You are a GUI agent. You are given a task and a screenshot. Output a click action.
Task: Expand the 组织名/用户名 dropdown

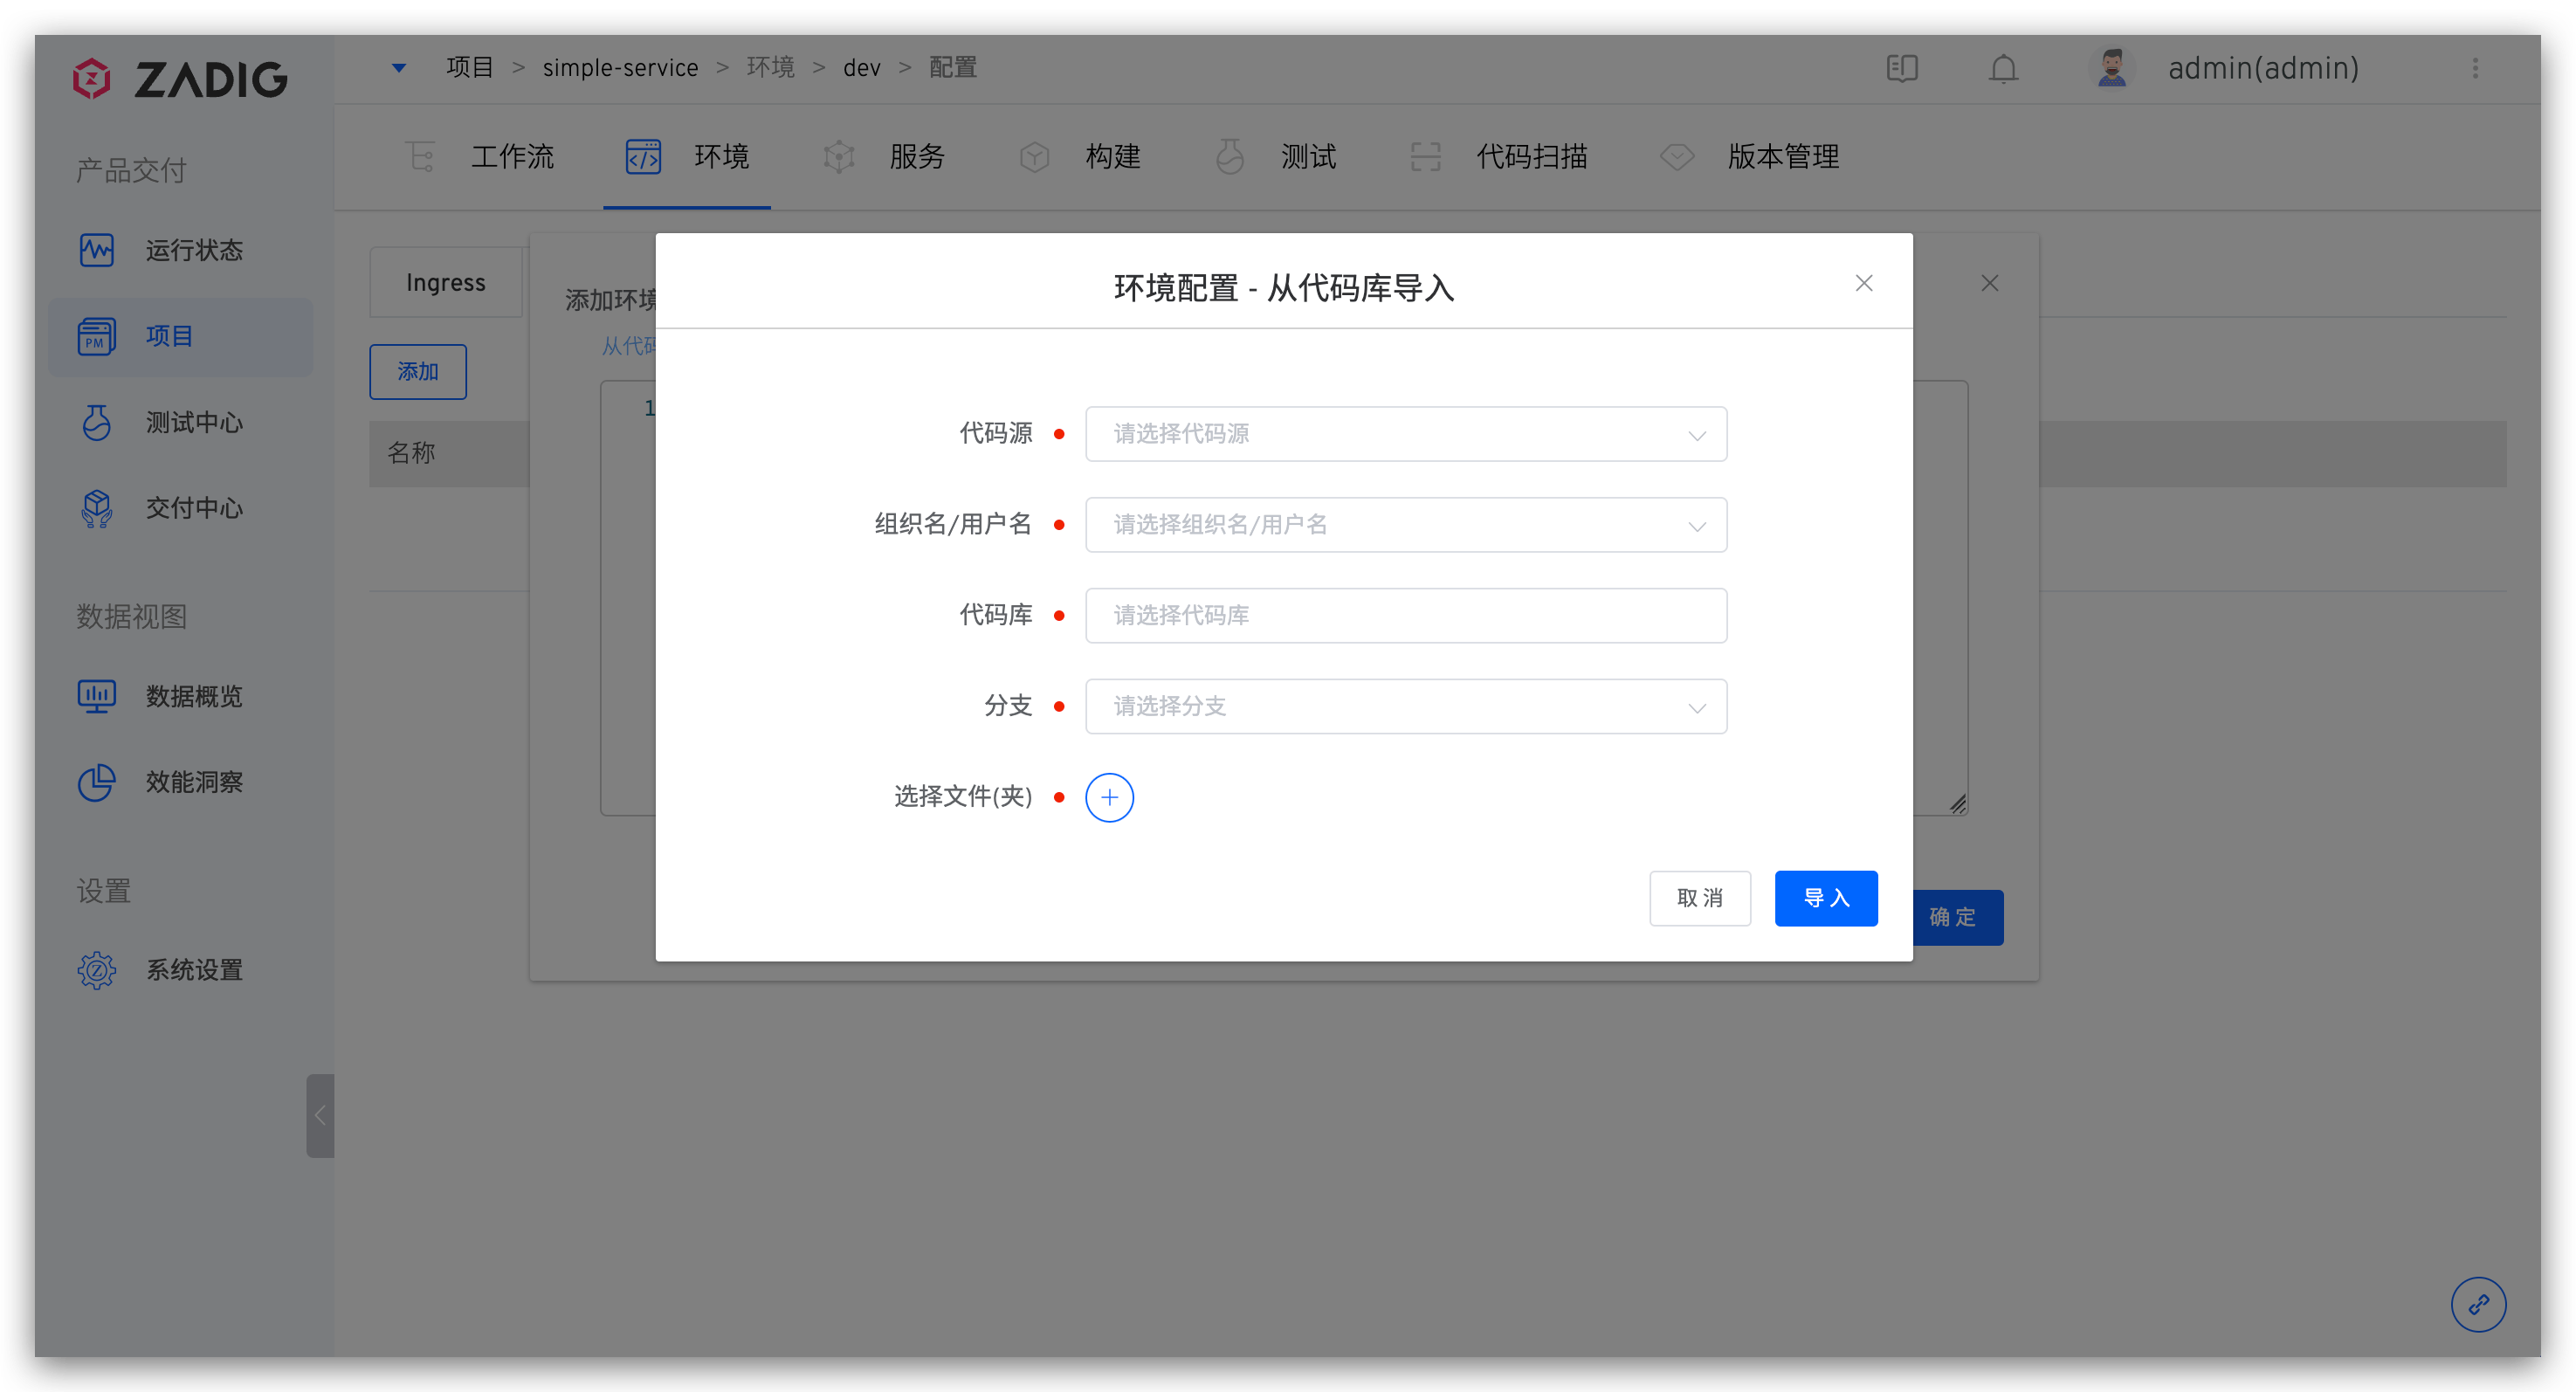tap(1405, 525)
